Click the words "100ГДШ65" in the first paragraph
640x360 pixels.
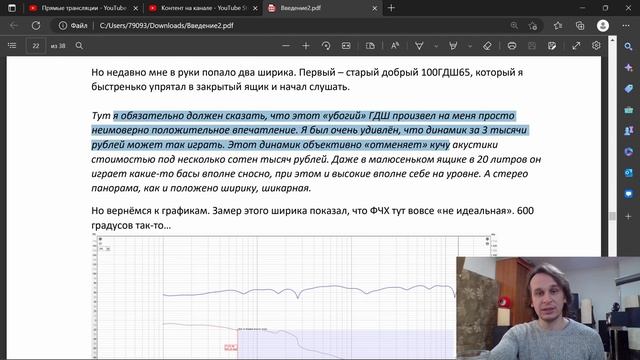[446, 72]
